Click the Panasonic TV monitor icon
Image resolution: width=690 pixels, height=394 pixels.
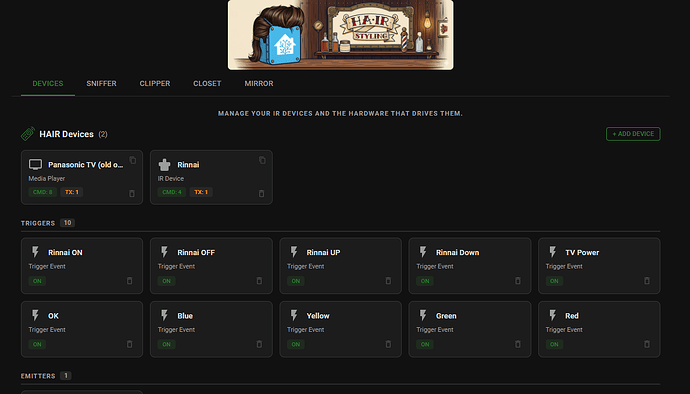click(x=35, y=165)
